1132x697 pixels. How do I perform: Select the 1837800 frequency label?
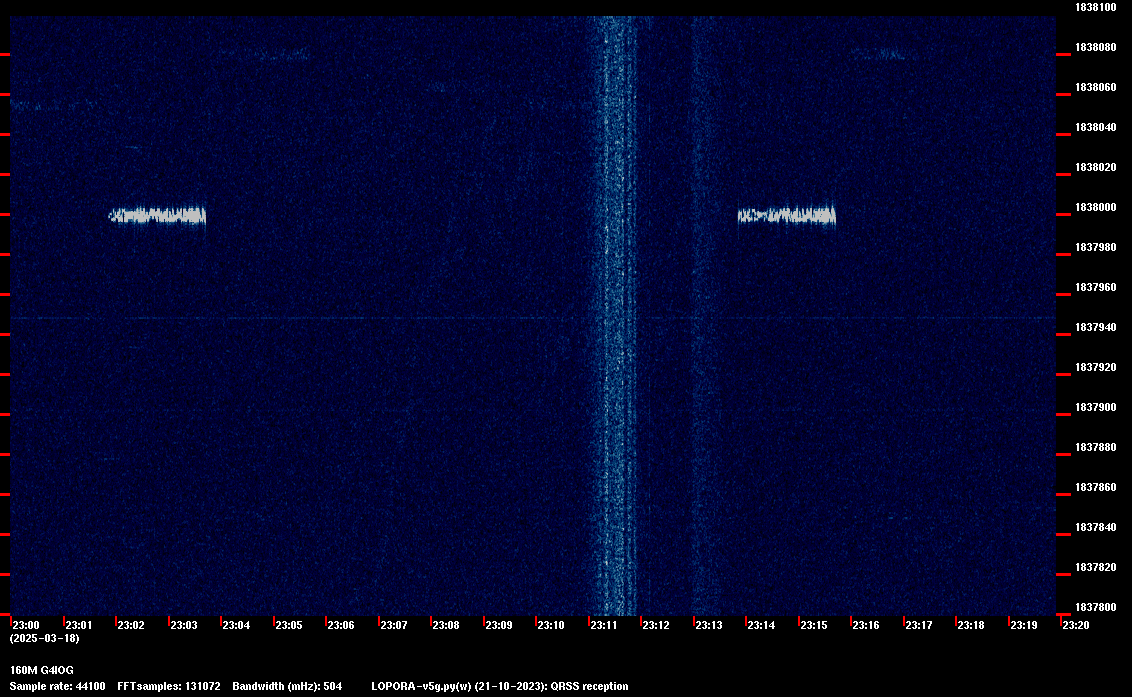pyautogui.click(x=1095, y=607)
